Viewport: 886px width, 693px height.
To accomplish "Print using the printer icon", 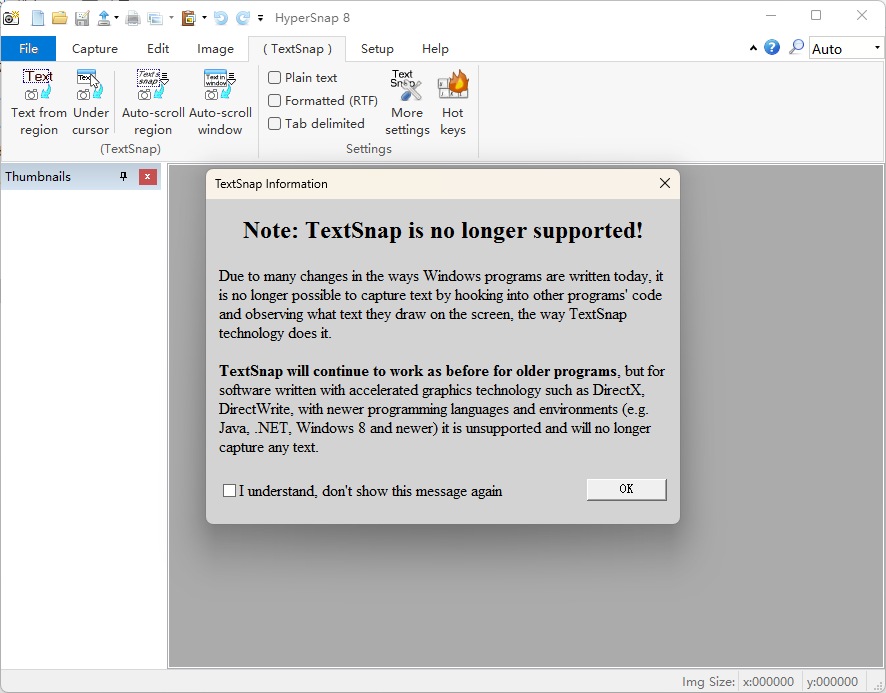I will pos(133,18).
